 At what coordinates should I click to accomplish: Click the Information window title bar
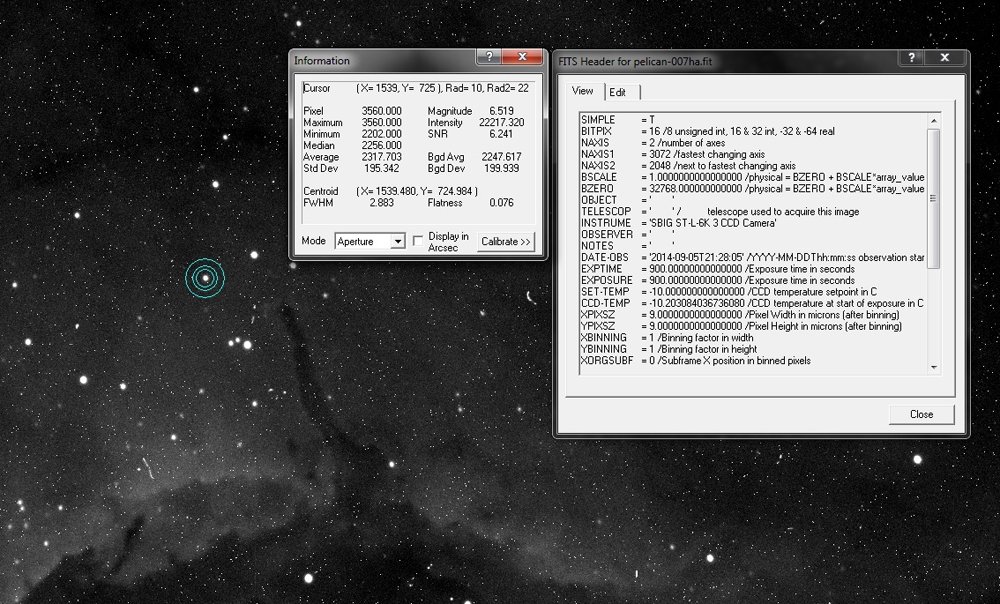[383, 61]
